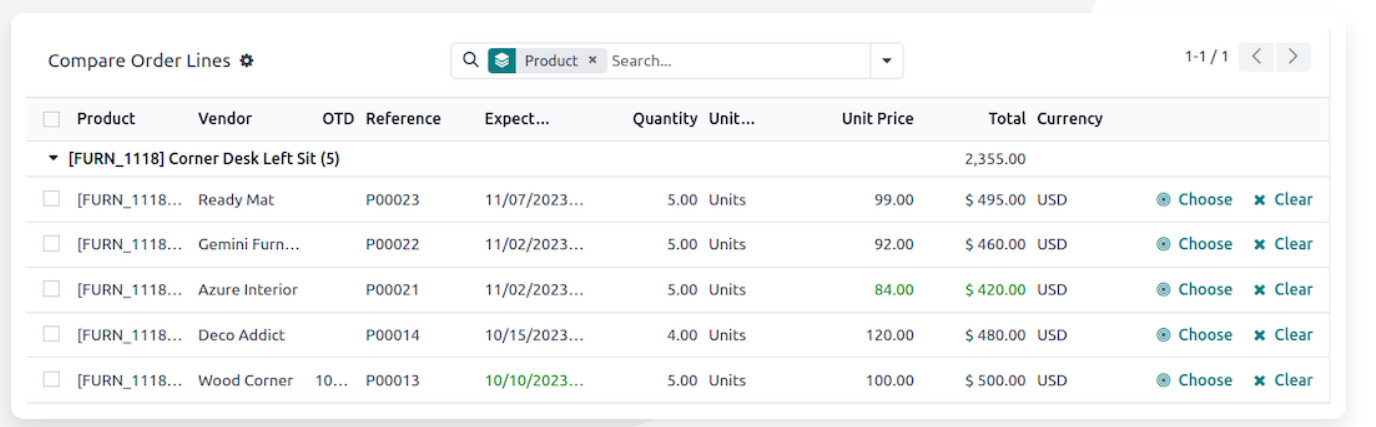Sort by Vendor column header
The height and width of the screenshot is (427, 1376).
pyautogui.click(x=225, y=118)
